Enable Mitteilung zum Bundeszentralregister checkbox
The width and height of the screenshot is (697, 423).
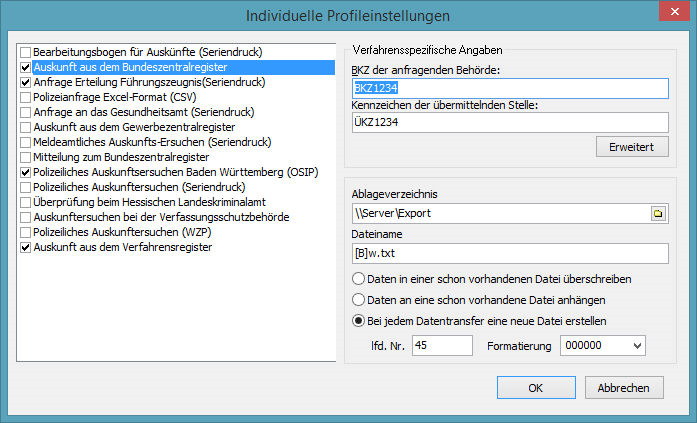tap(26, 157)
